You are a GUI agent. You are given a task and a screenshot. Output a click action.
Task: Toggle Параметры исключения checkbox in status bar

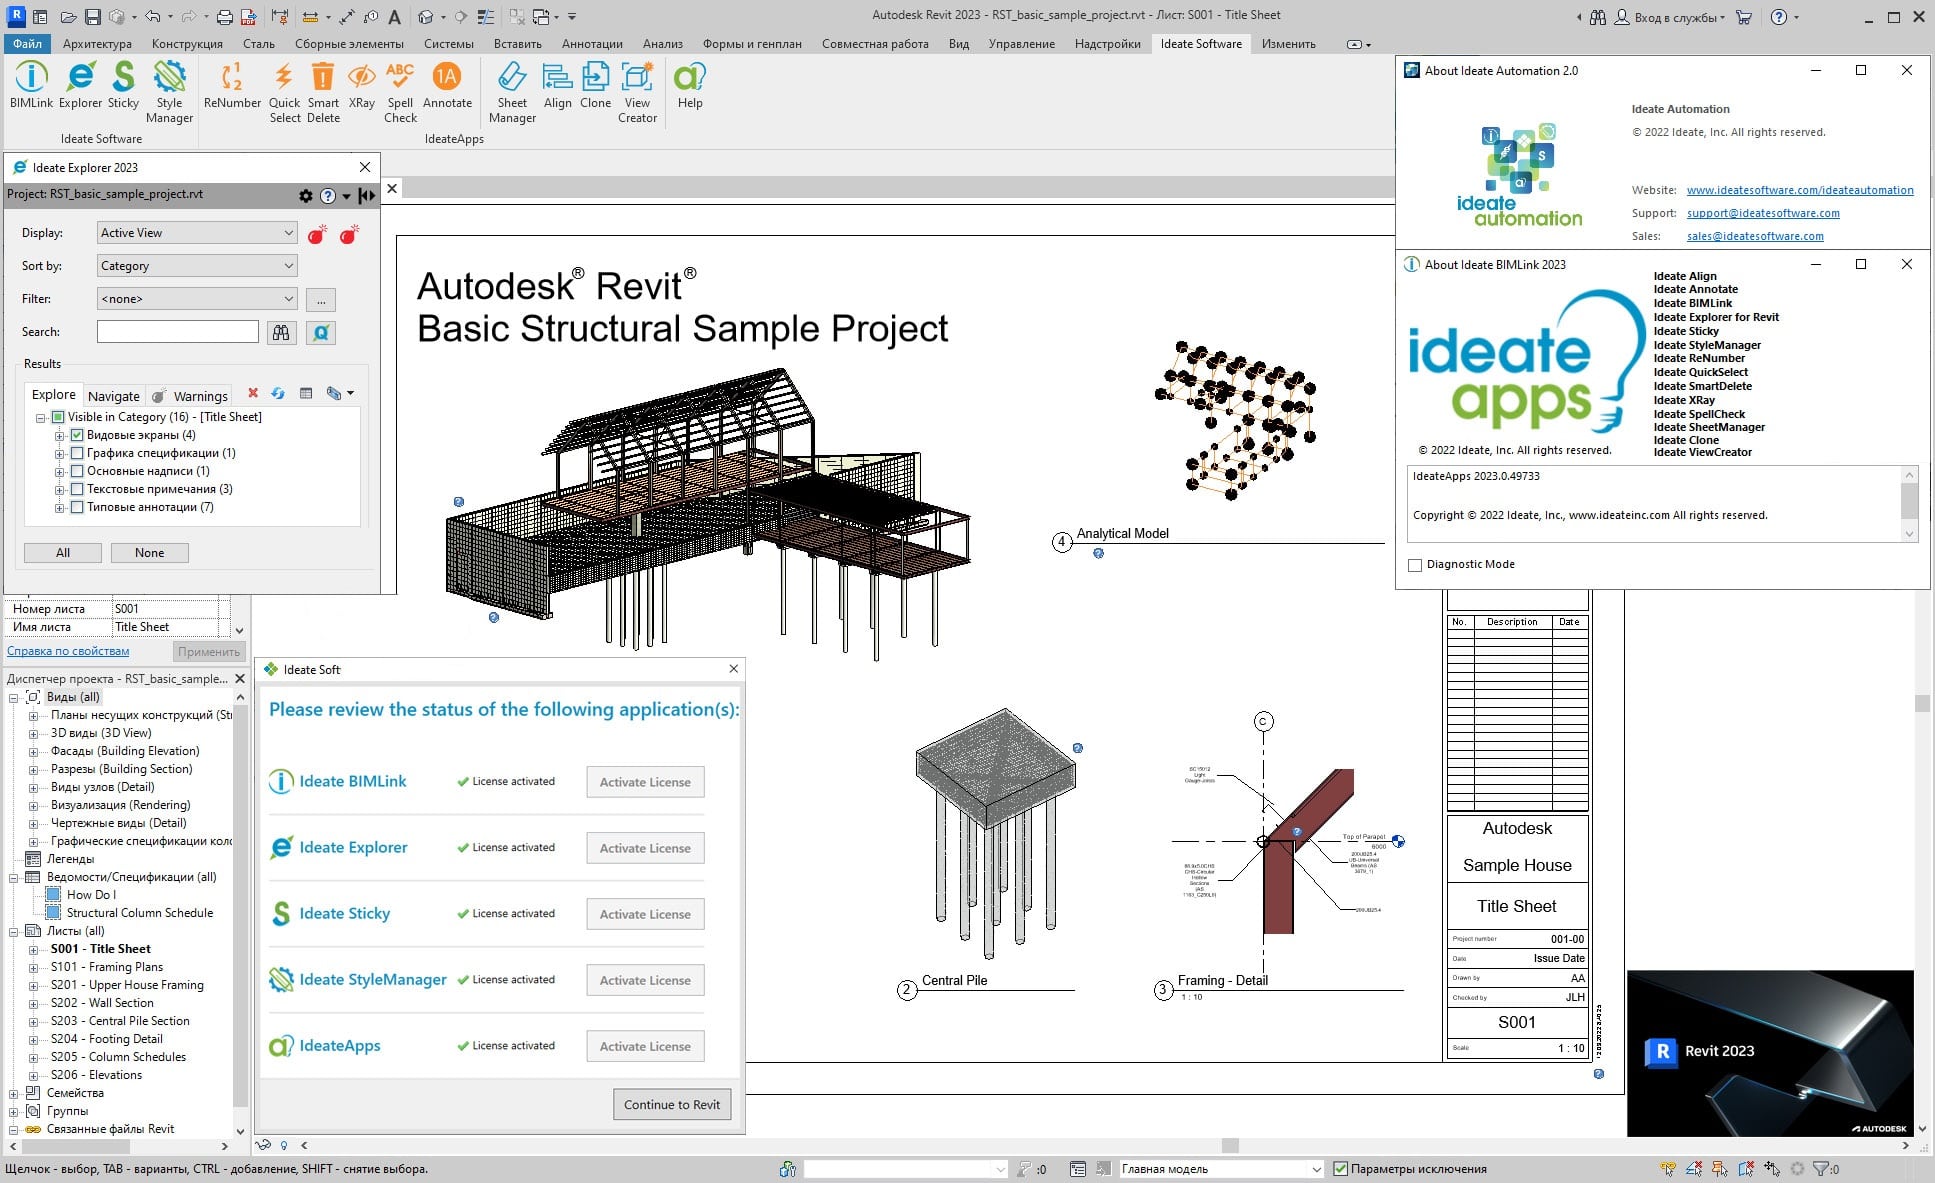[x=1341, y=1168]
